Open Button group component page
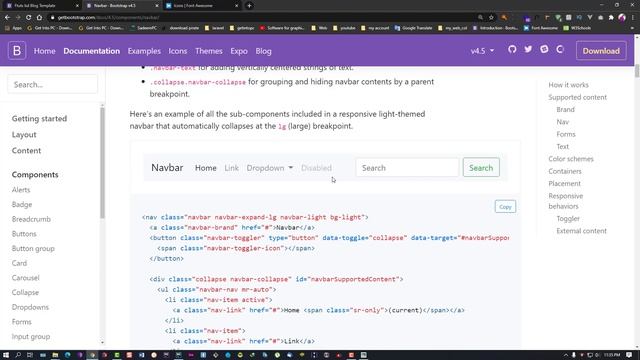 coord(33,249)
